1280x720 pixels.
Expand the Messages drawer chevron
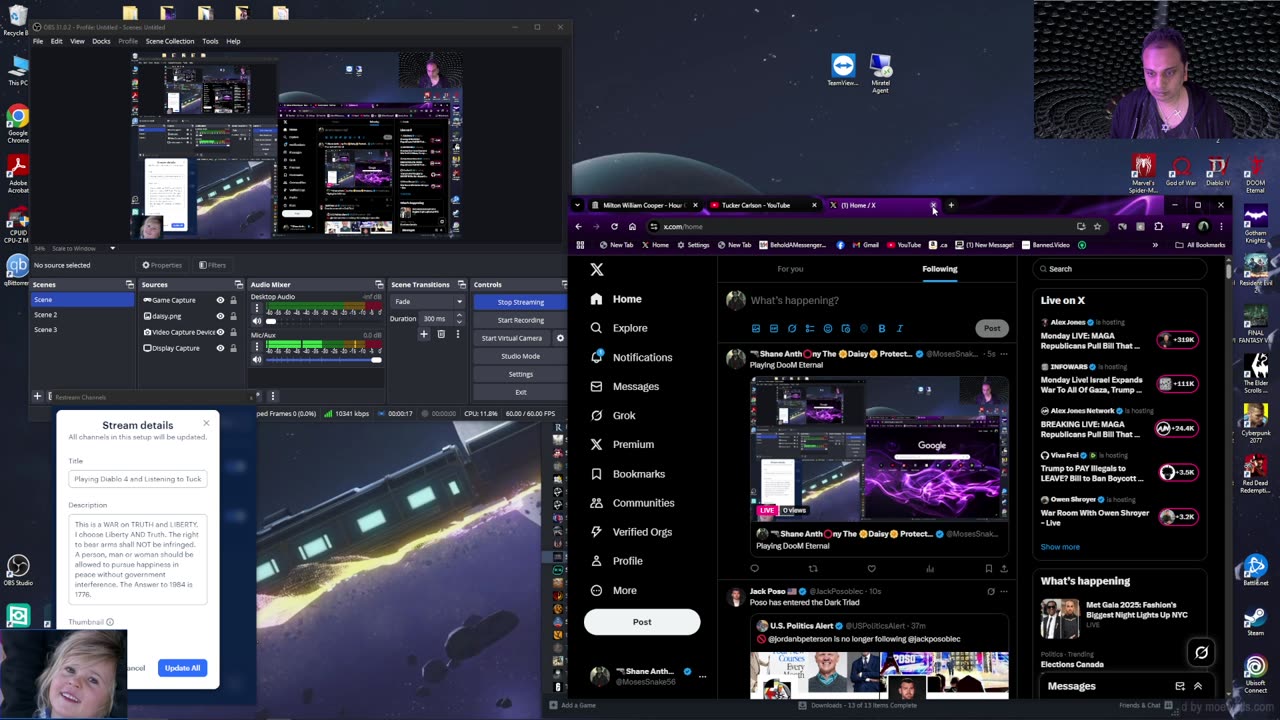[x=1198, y=686]
